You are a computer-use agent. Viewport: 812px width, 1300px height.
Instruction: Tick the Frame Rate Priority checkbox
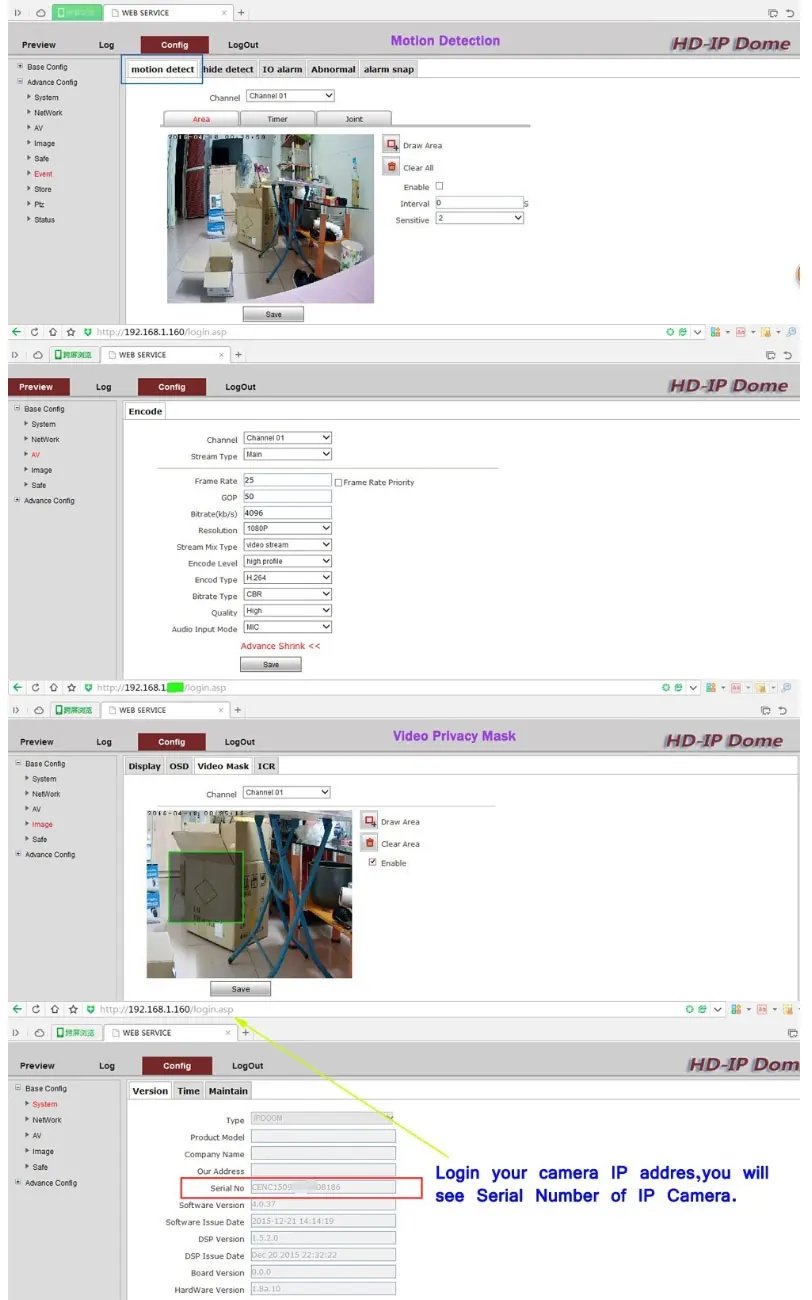tap(338, 482)
